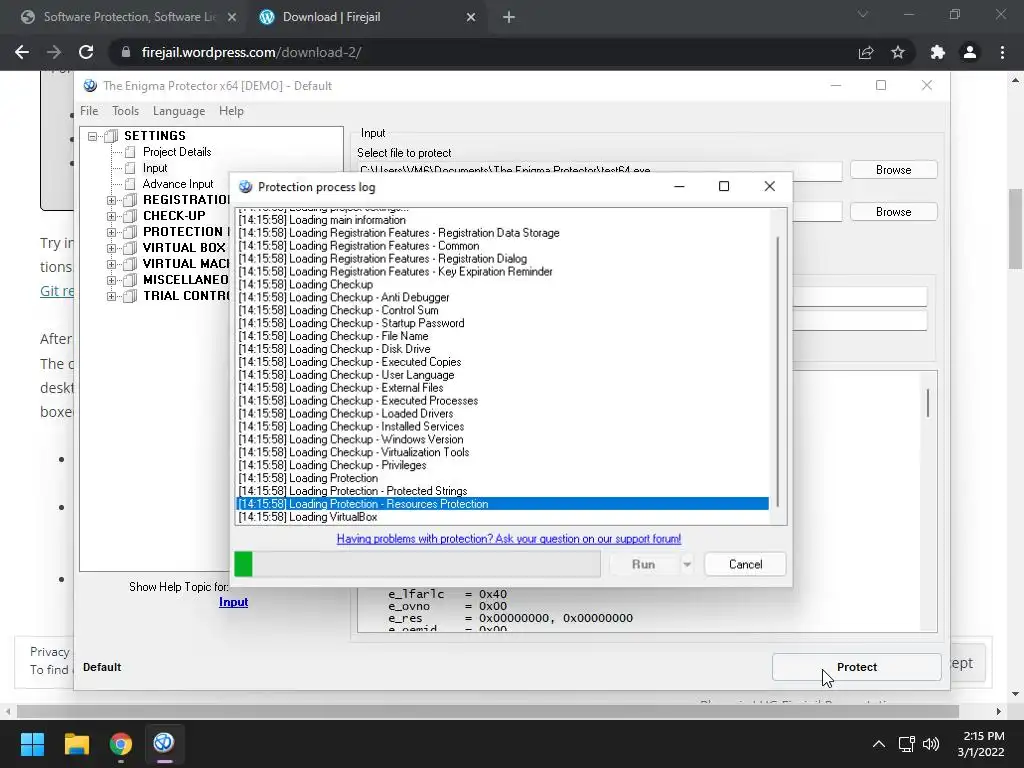Screen dimensions: 1024x768
Task: Switch to Download | Firejail tab
Action: coord(368,17)
